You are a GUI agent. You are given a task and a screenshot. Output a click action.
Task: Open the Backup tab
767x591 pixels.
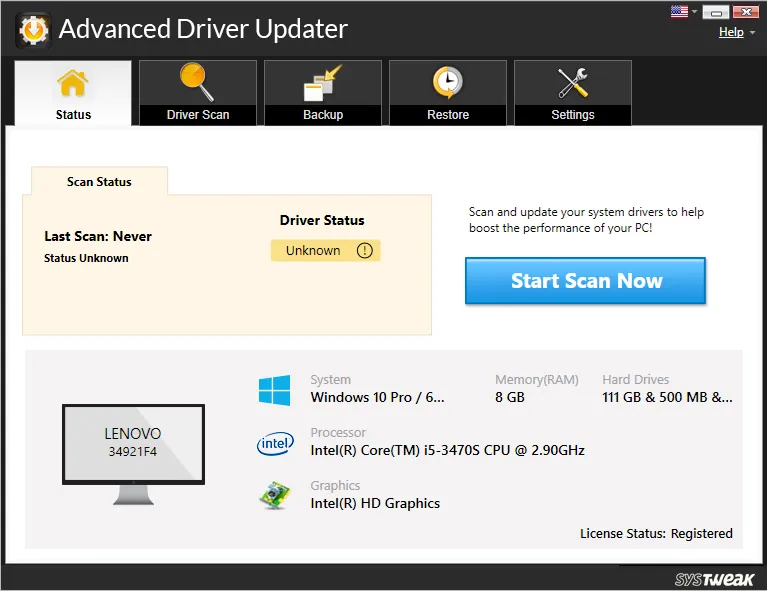point(323,93)
